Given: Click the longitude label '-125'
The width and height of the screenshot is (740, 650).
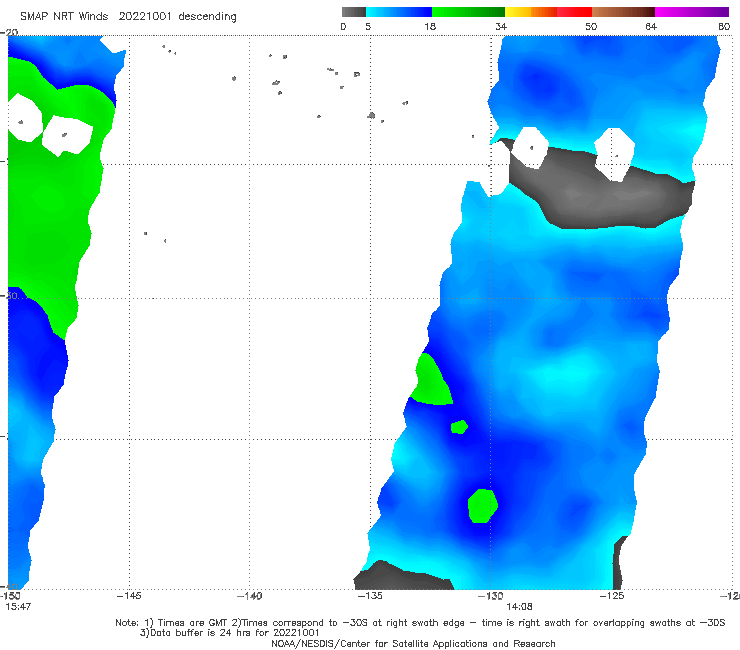Looking at the screenshot, I should [612, 596].
